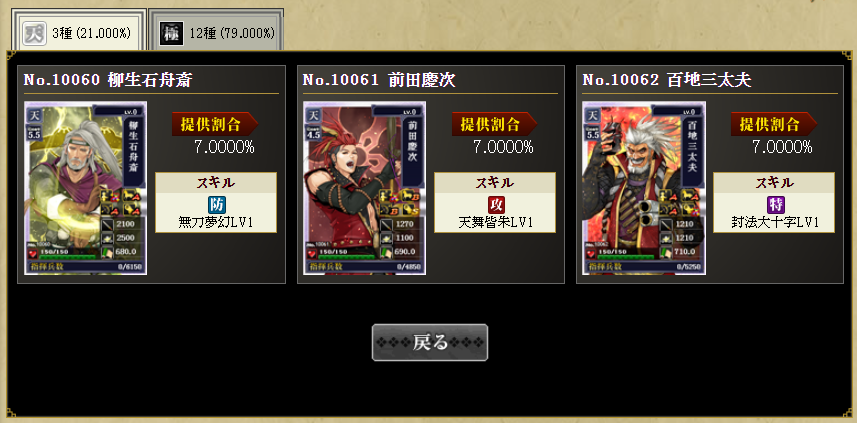Image resolution: width=857 pixels, height=423 pixels.
Task: Switch to the 極 12種 (79.000%) tab
Action: tap(216, 30)
